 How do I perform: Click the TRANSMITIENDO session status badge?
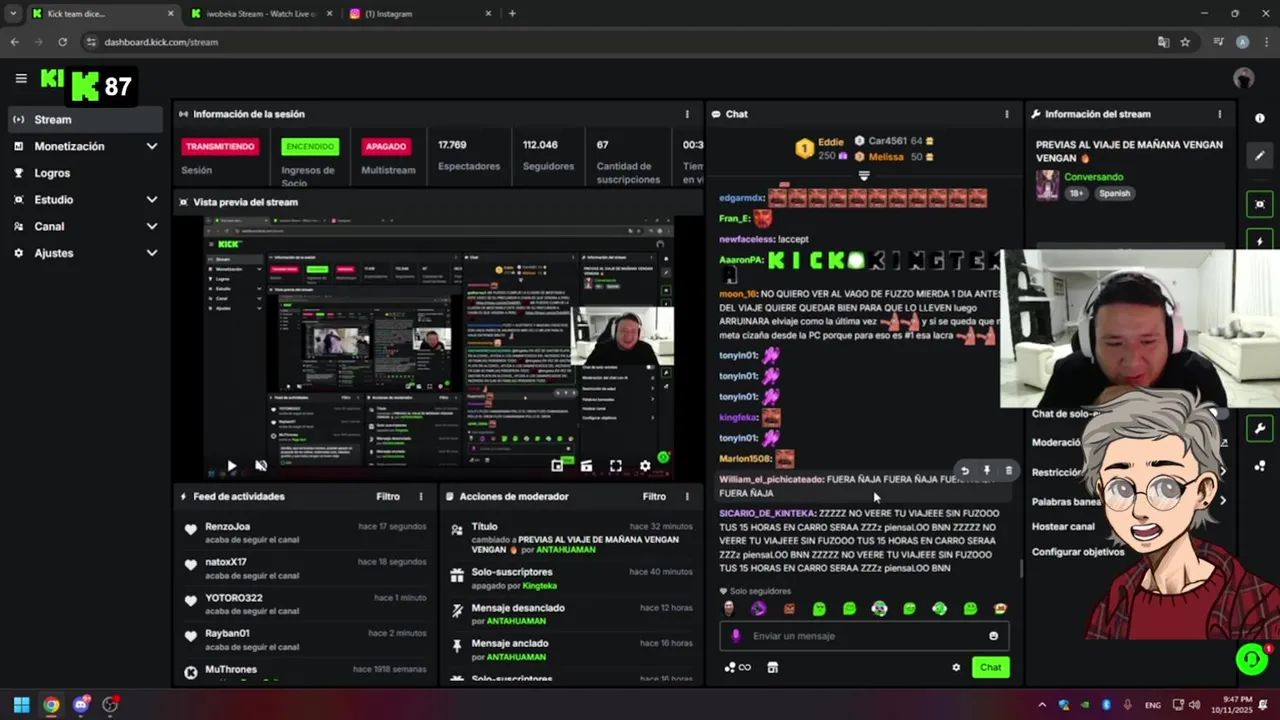pyautogui.click(x=220, y=146)
